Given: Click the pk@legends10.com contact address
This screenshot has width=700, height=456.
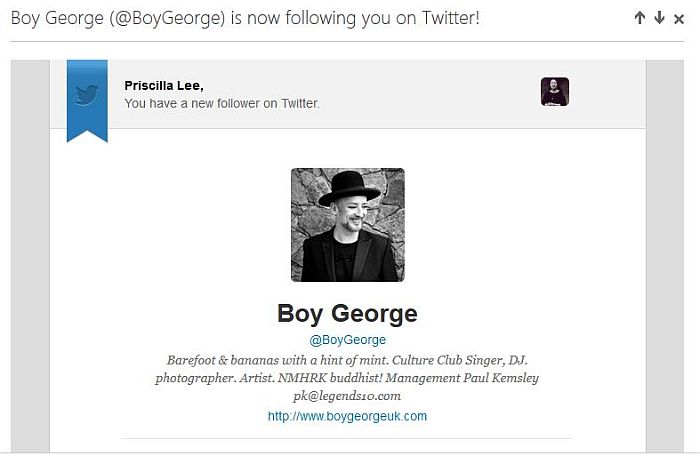Looking at the screenshot, I should (347, 396).
